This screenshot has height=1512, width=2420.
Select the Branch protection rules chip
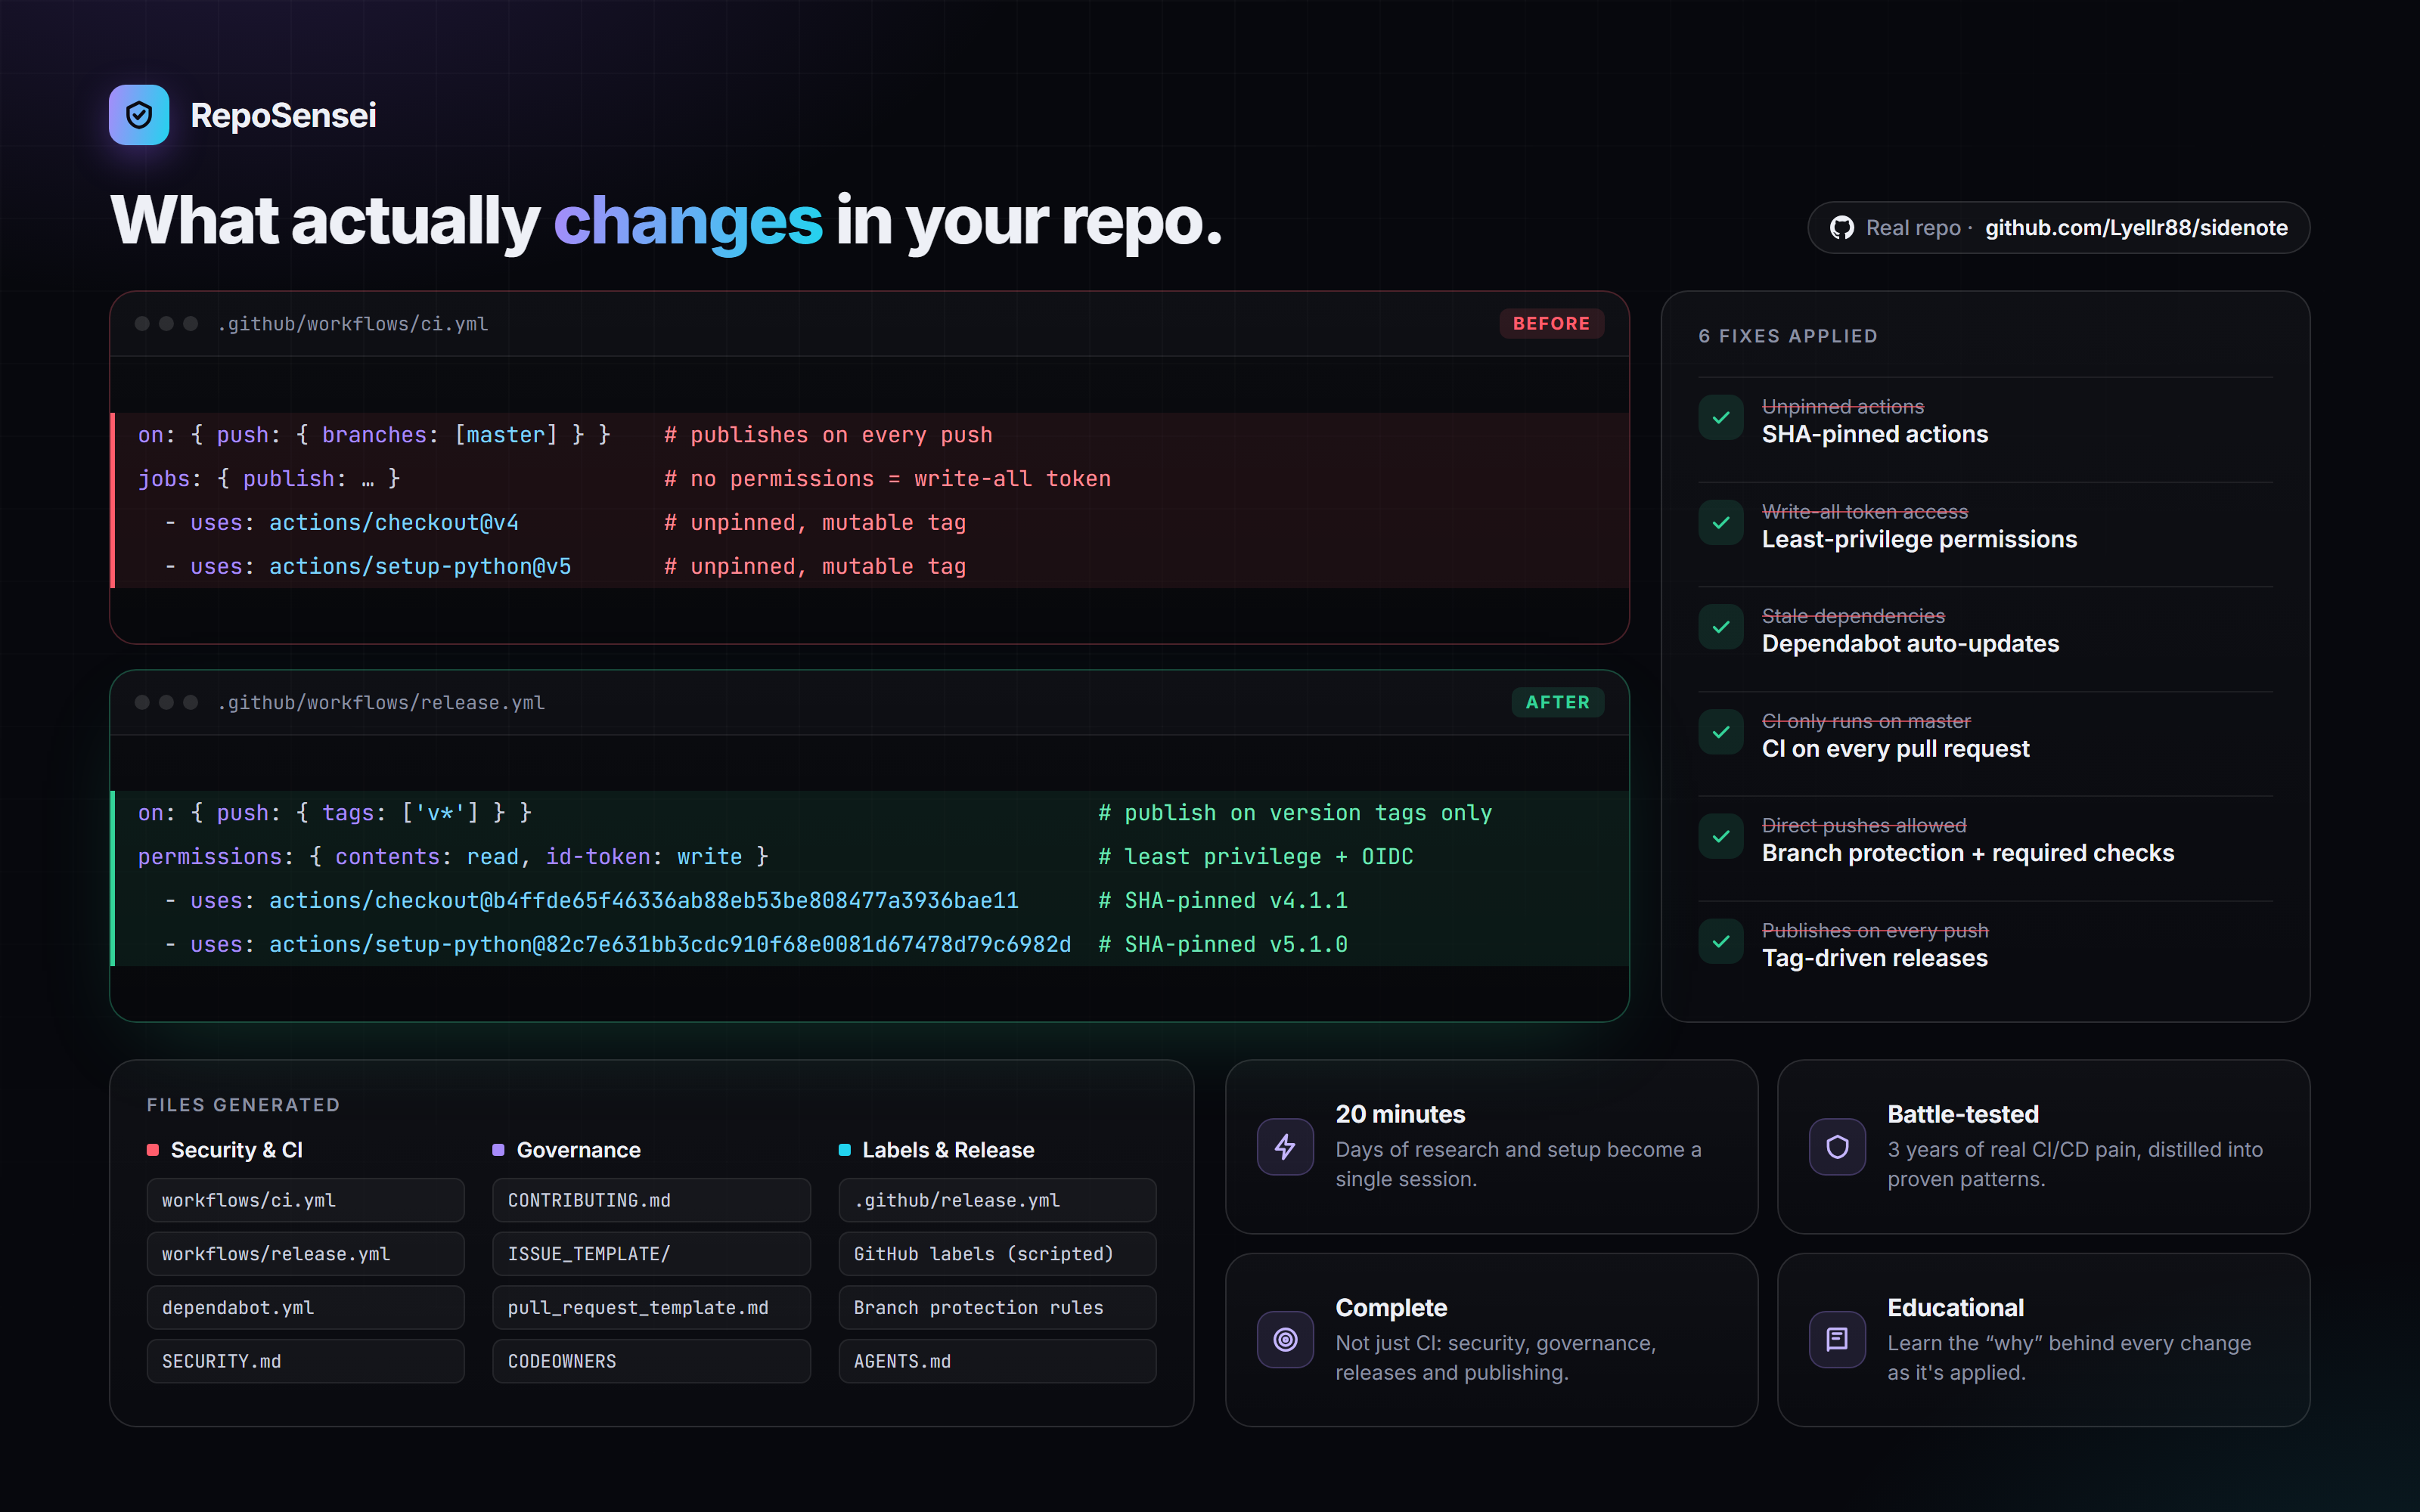[x=997, y=1308]
